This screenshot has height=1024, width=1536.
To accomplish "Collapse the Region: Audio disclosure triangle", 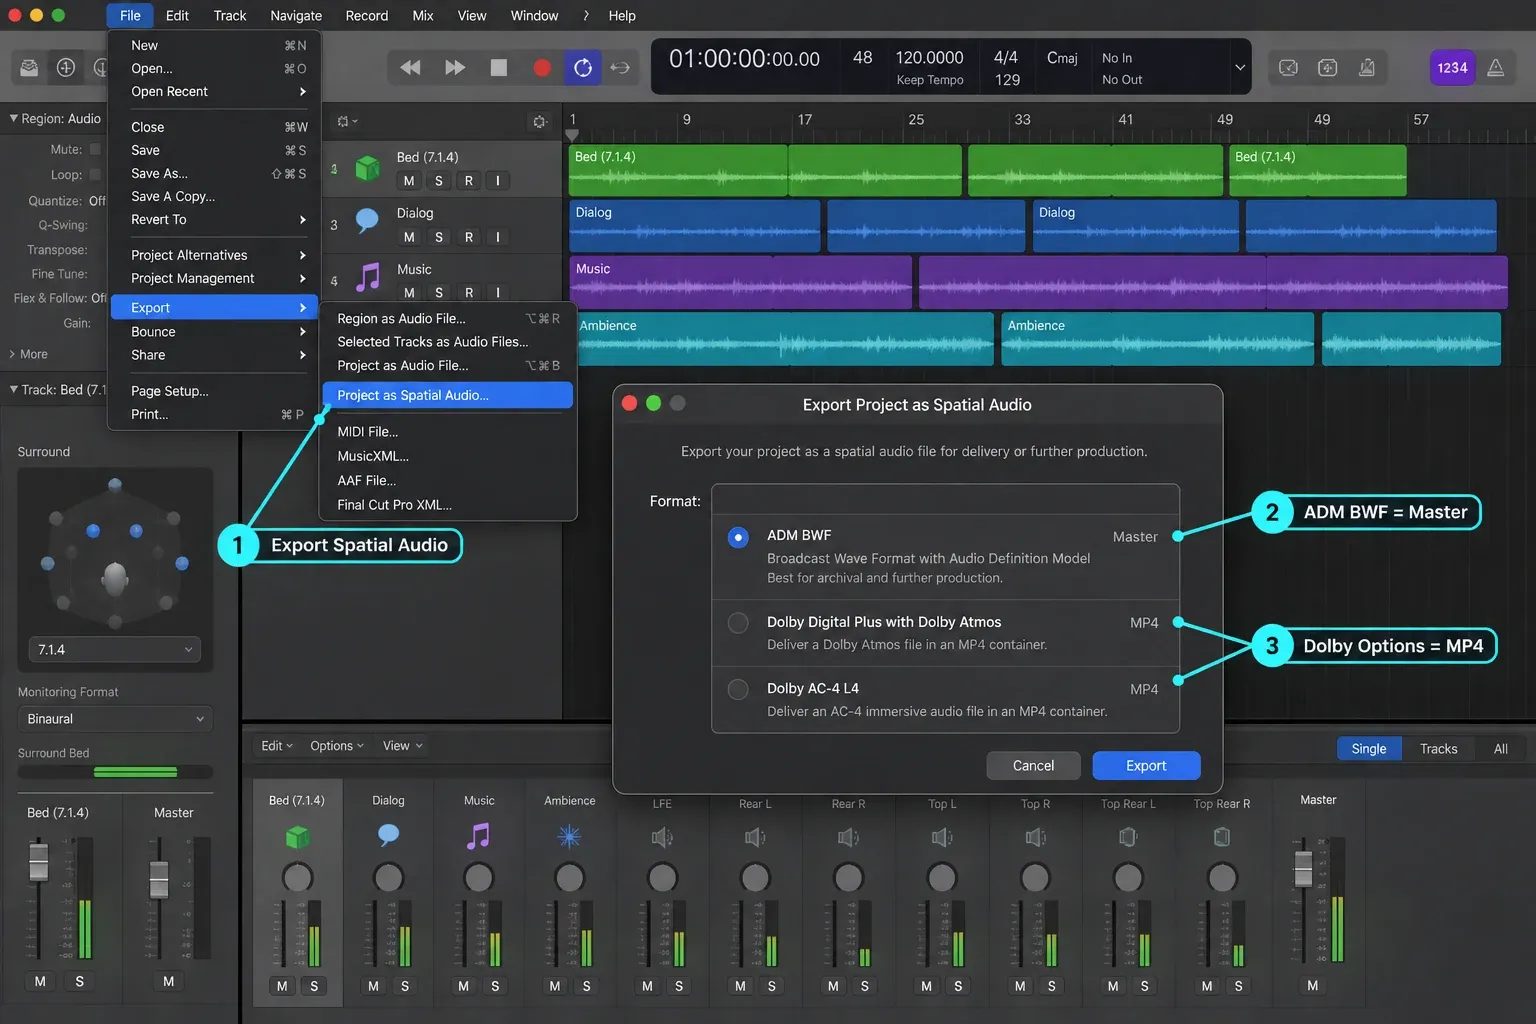I will (x=14, y=118).
